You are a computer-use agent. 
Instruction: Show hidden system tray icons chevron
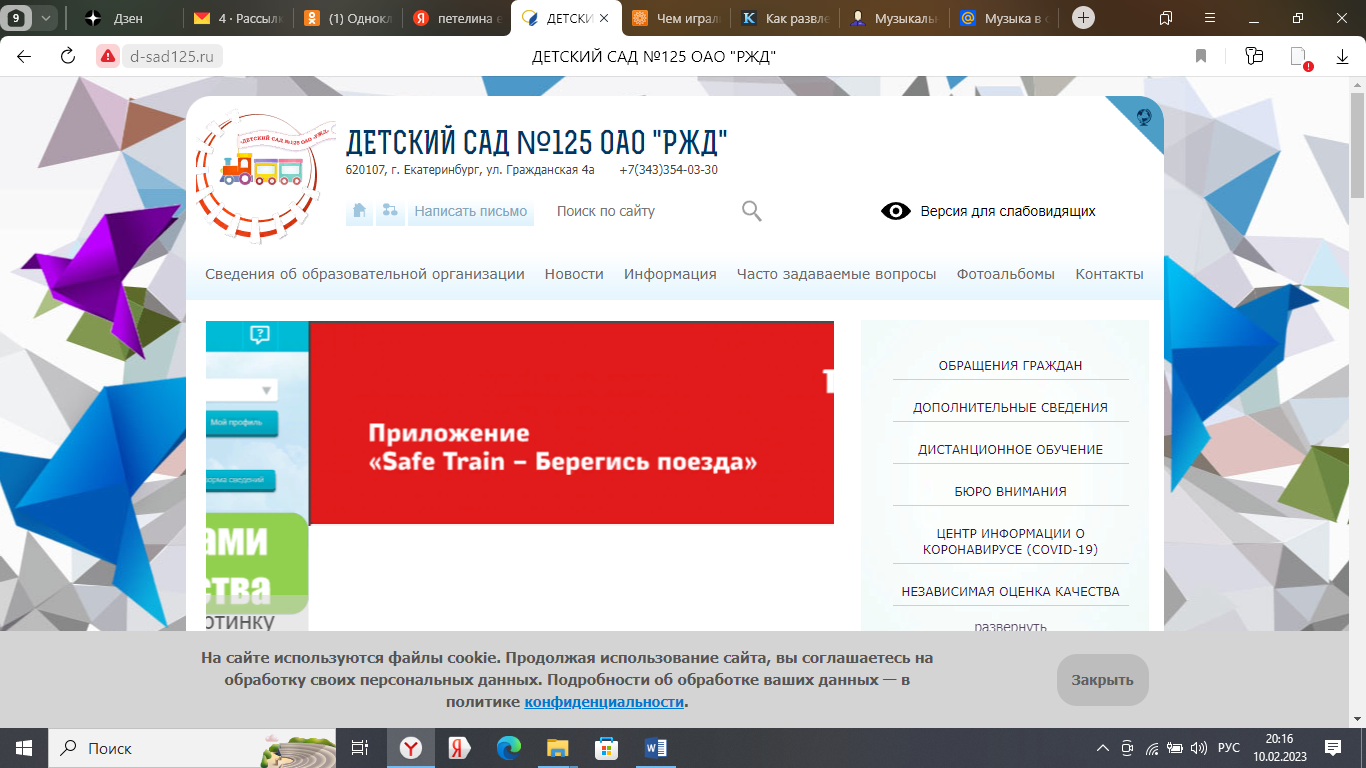1103,748
